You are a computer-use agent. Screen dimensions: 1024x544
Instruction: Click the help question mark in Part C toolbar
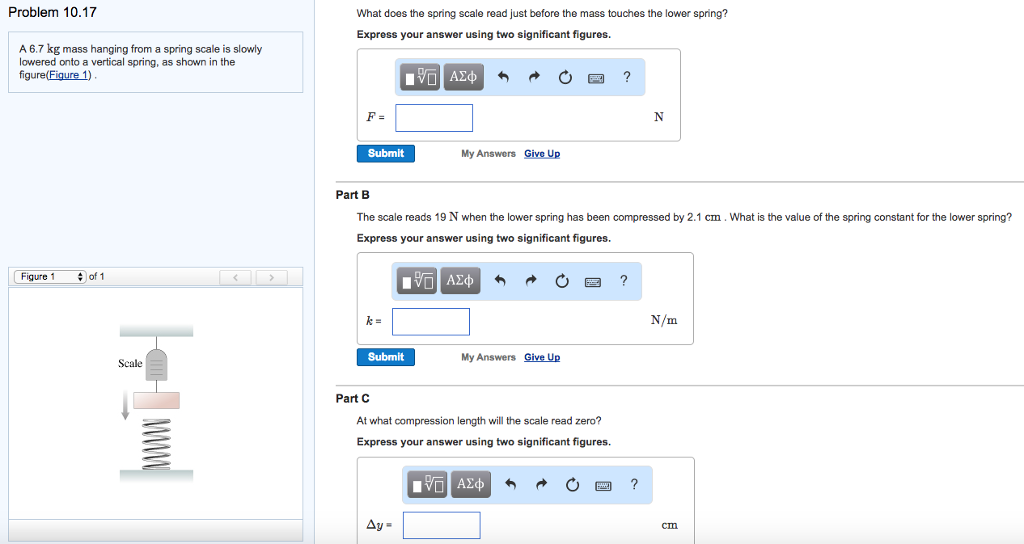tap(634, 485)
